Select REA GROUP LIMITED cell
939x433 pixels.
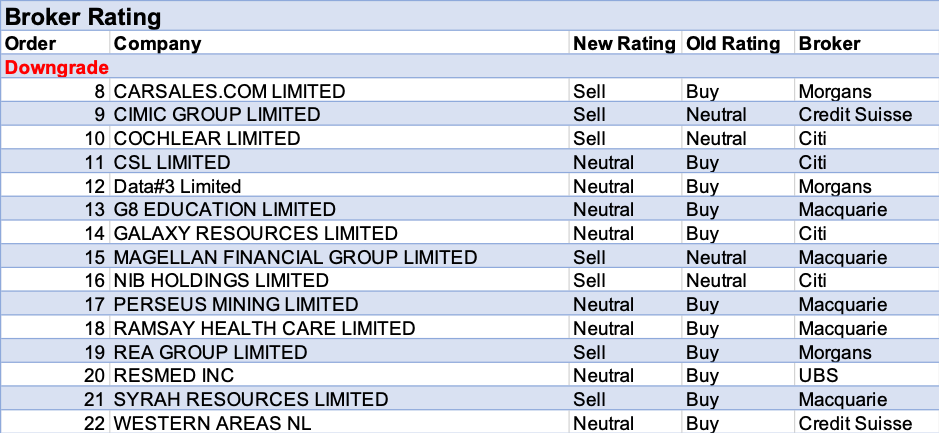(x=210, y=352)
